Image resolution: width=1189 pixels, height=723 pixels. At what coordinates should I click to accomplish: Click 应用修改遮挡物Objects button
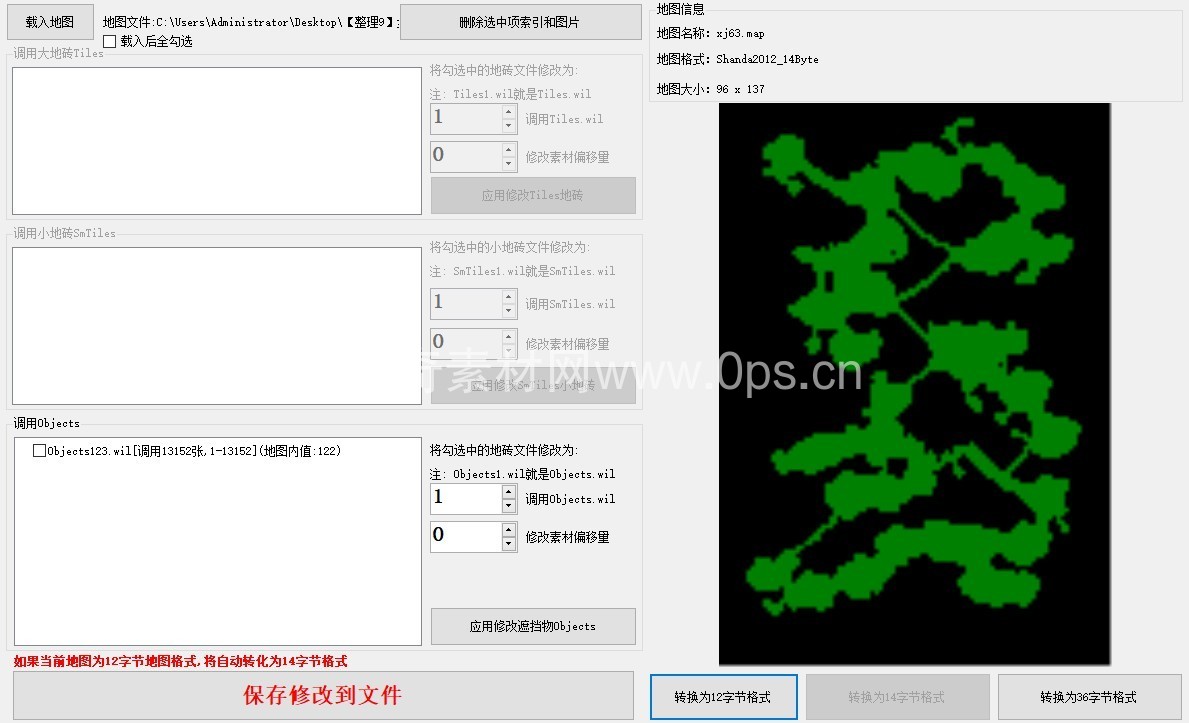533,626
